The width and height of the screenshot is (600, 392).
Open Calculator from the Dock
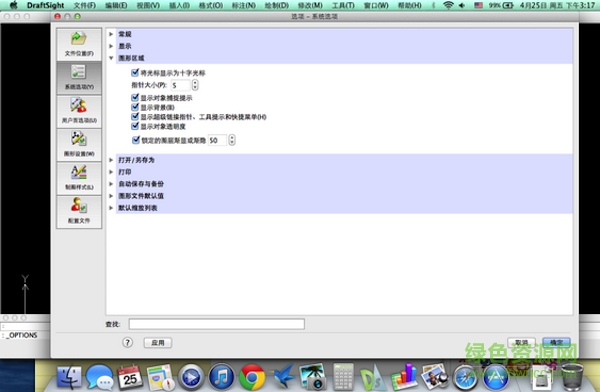tap(343, 377)
